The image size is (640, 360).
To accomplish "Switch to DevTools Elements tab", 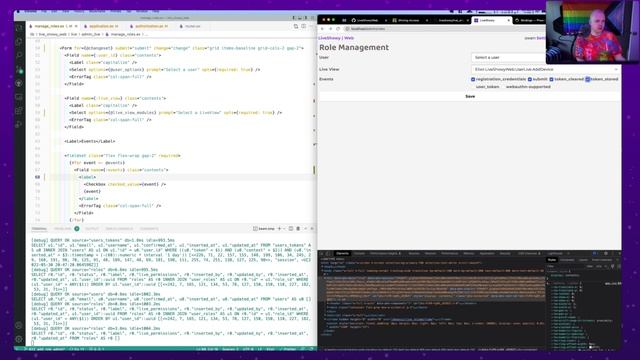I will coord(342,253).
